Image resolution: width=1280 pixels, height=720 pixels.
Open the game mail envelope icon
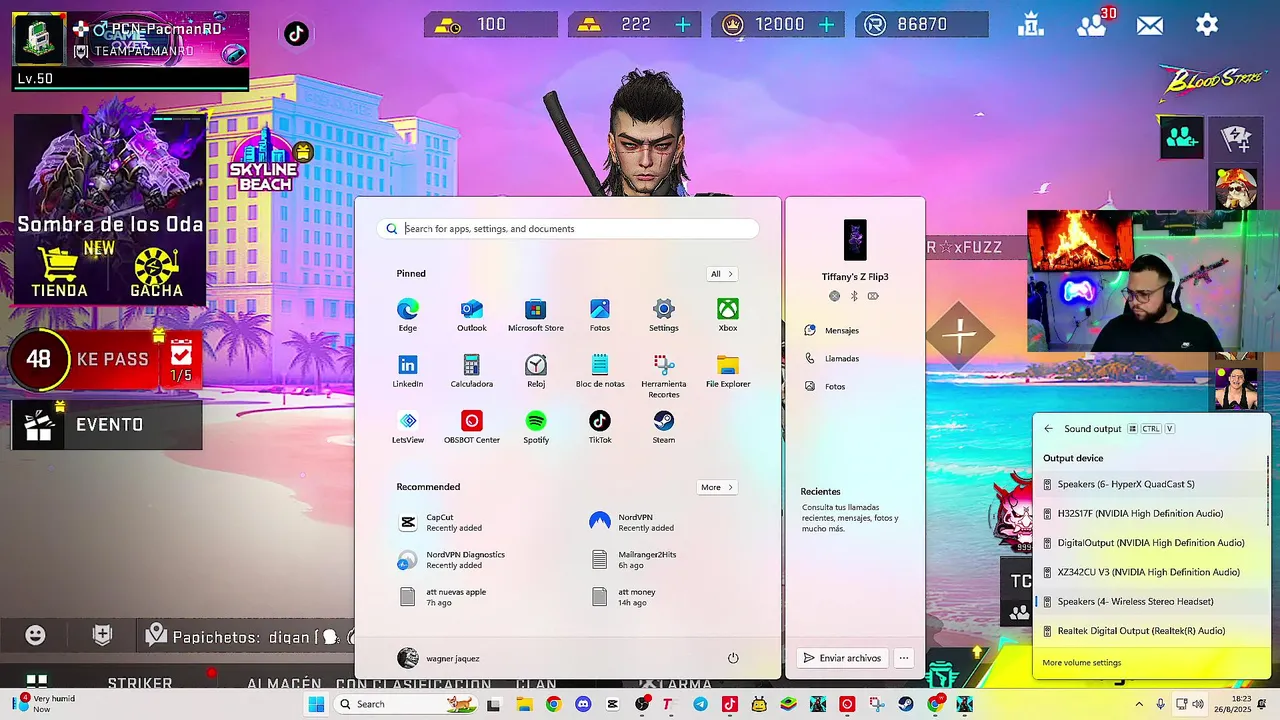[x=1150, y=25]
